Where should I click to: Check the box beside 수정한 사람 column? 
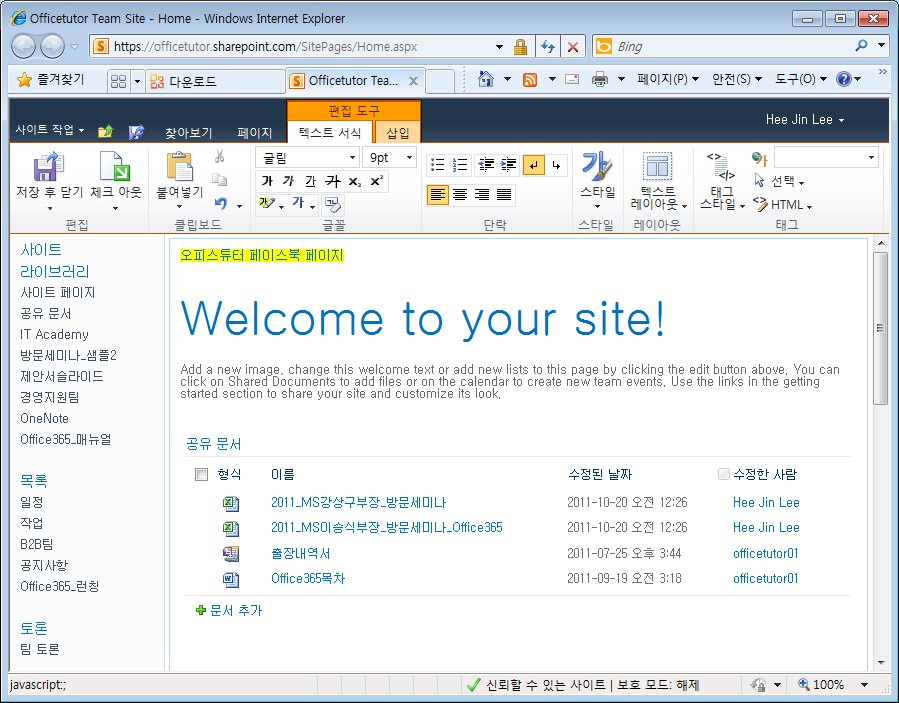(724, 474)
